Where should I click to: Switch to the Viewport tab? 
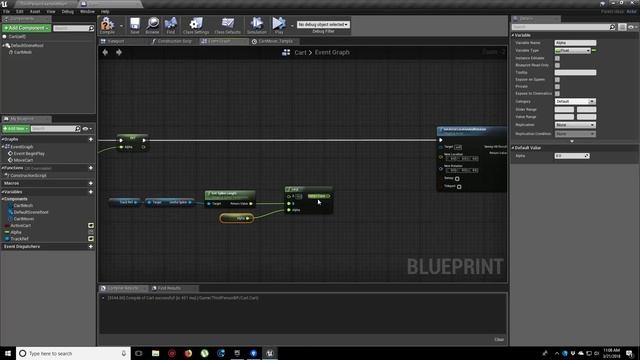[115, 41]
